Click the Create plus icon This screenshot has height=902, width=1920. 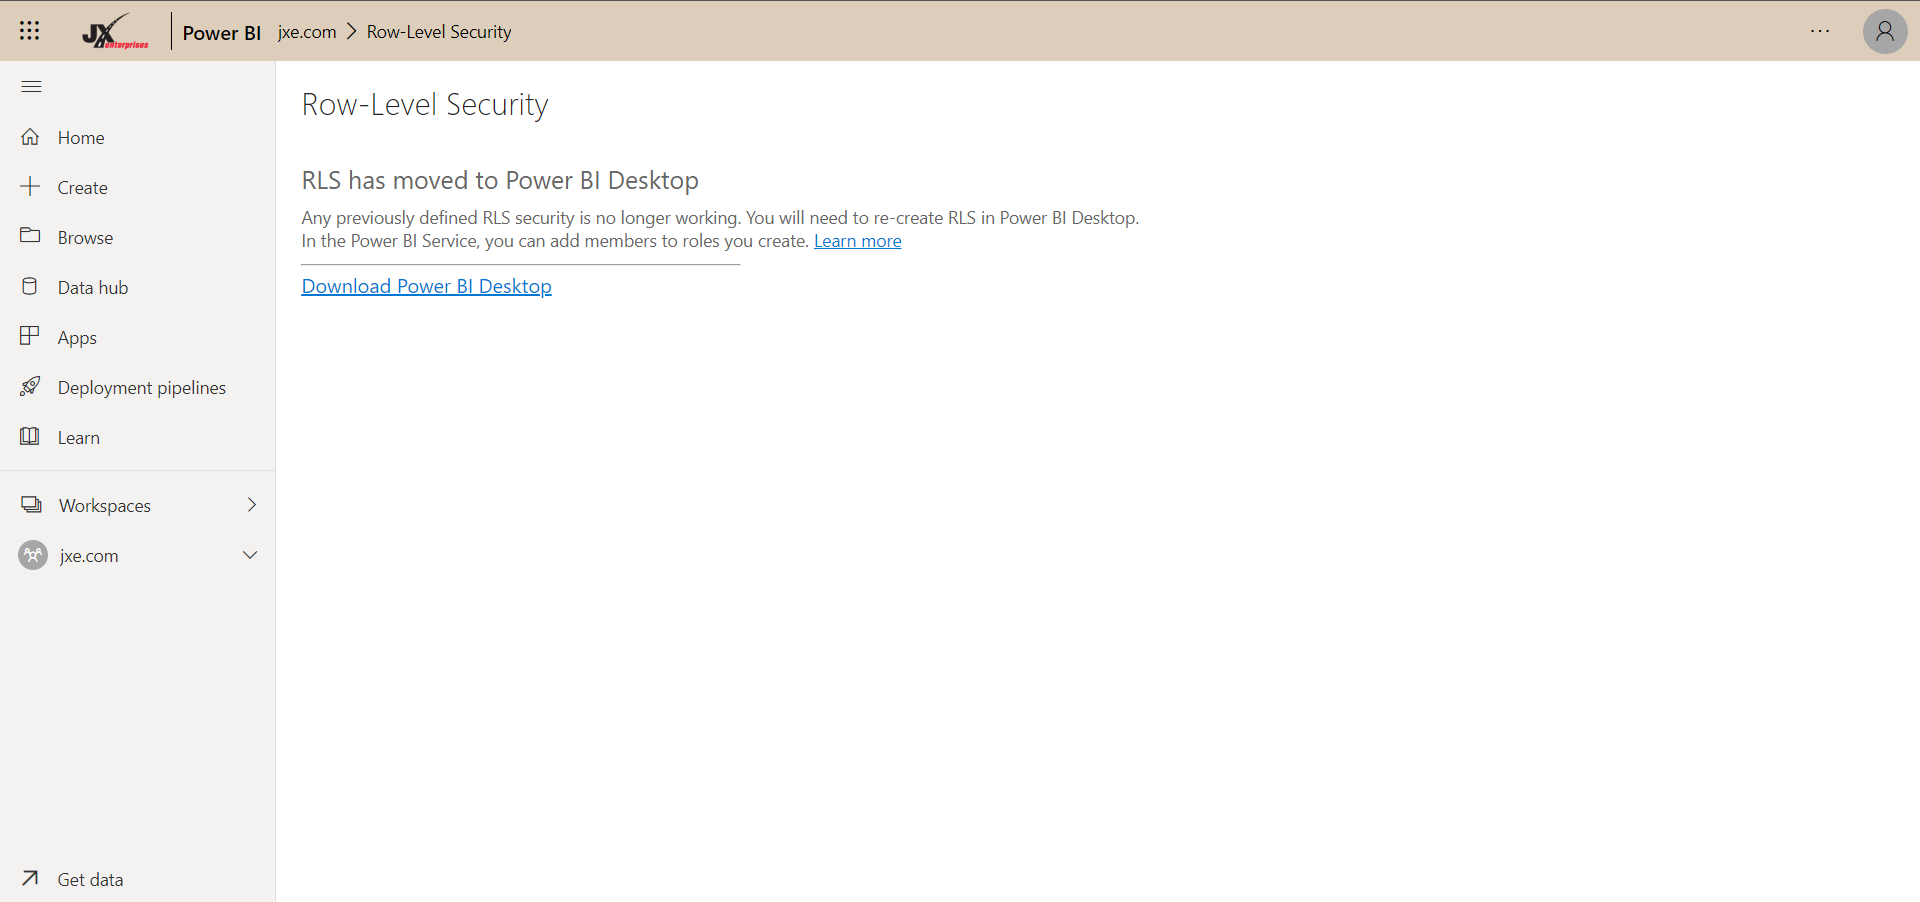(x=30, y=187)
